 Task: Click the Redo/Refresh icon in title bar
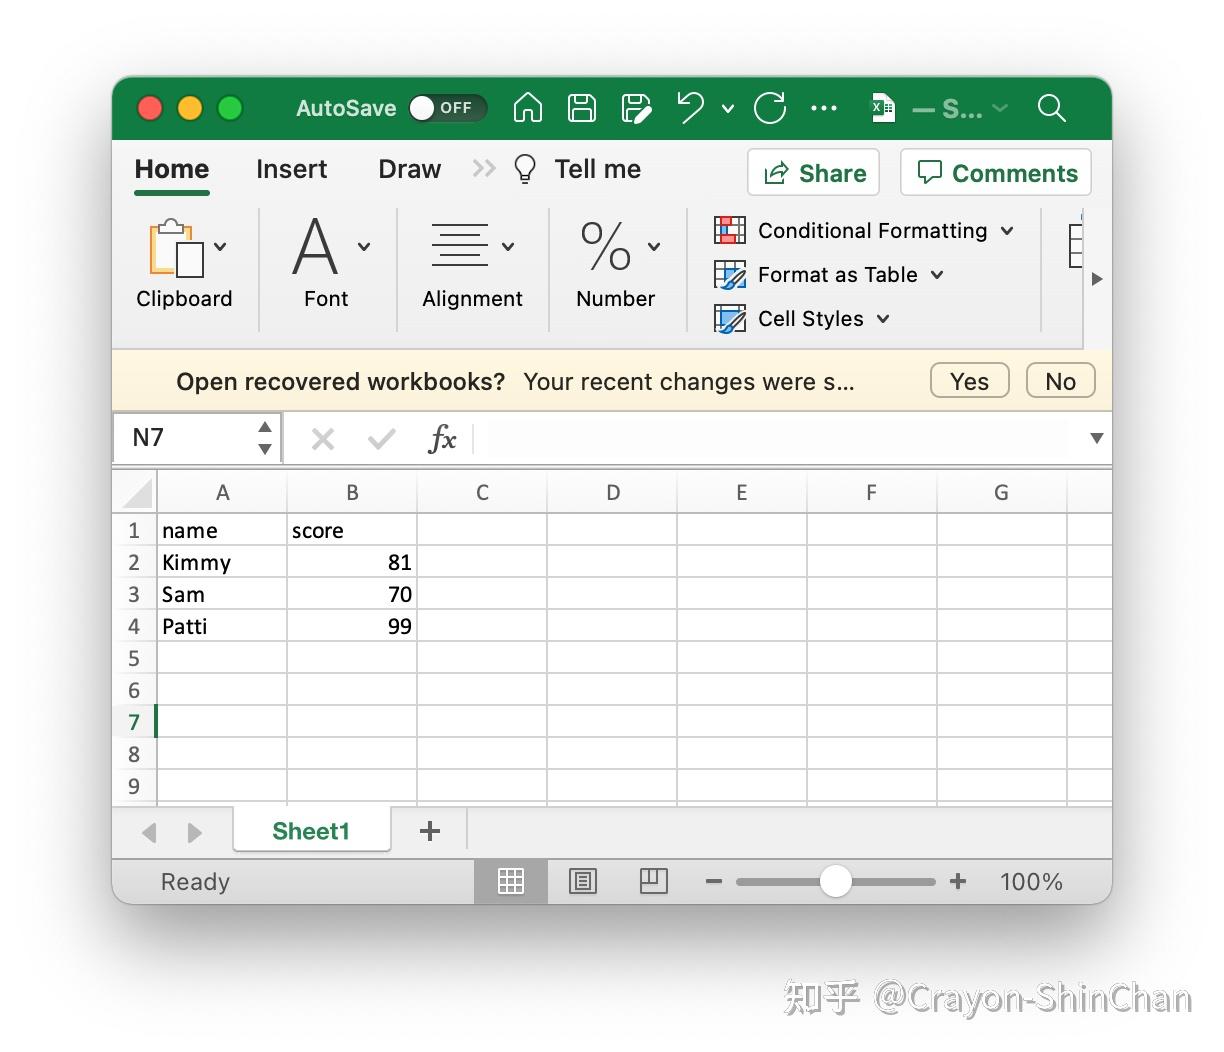tap(770, 108)
